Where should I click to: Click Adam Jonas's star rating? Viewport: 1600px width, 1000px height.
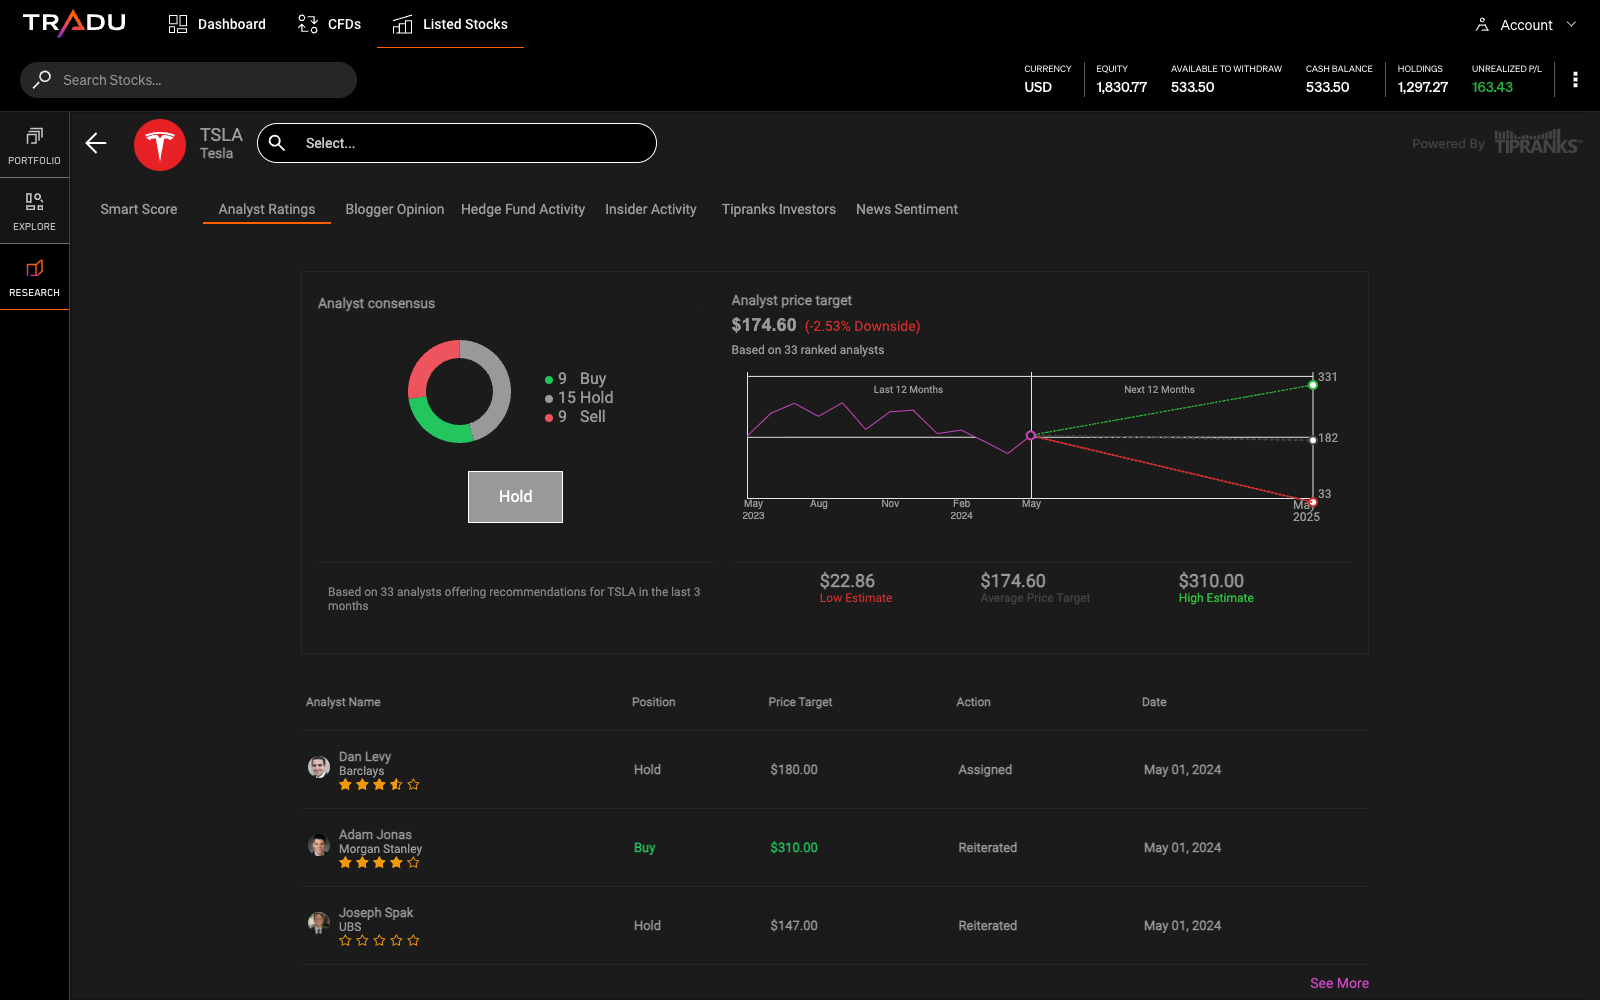click(x=379, y=863)
